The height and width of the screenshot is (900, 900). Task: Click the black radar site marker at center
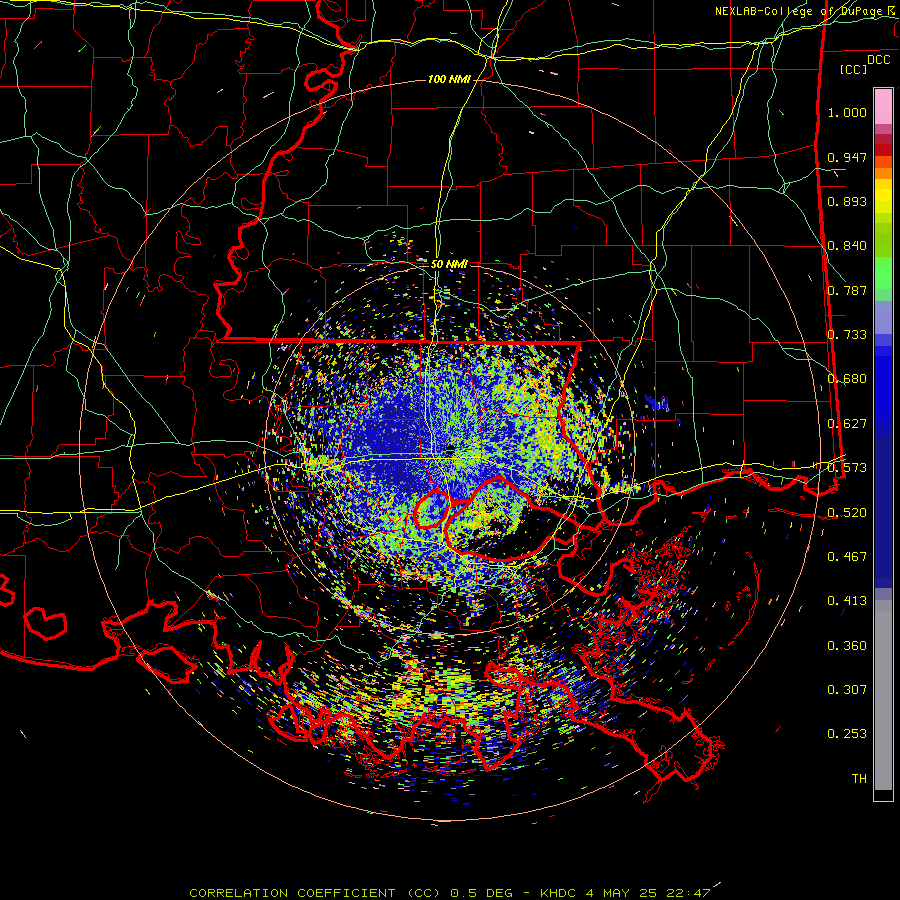(450, 449)
